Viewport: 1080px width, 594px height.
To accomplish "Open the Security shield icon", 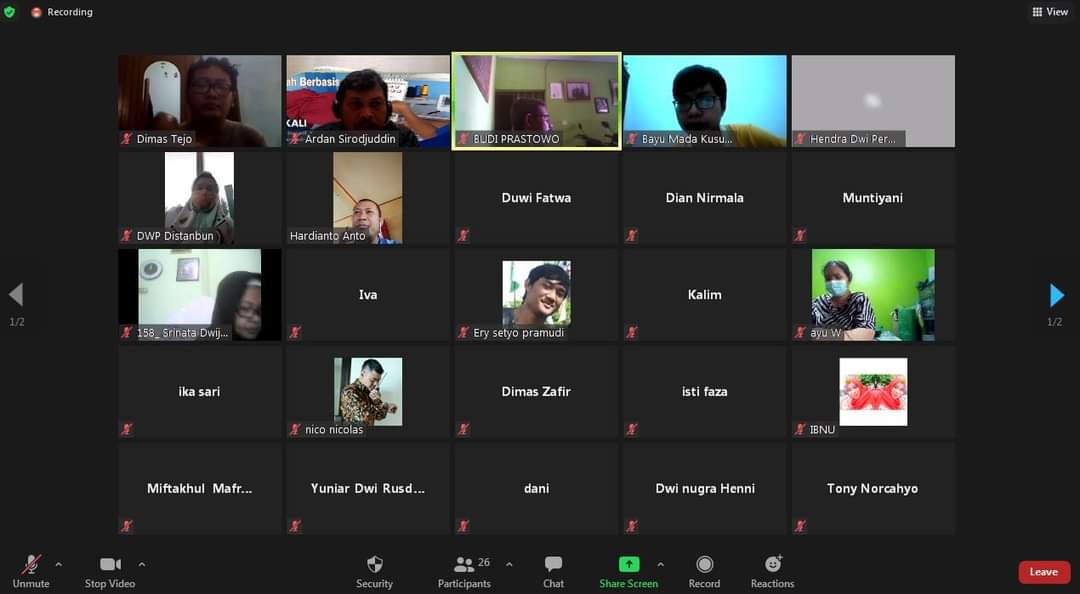I will coord(374,564).
